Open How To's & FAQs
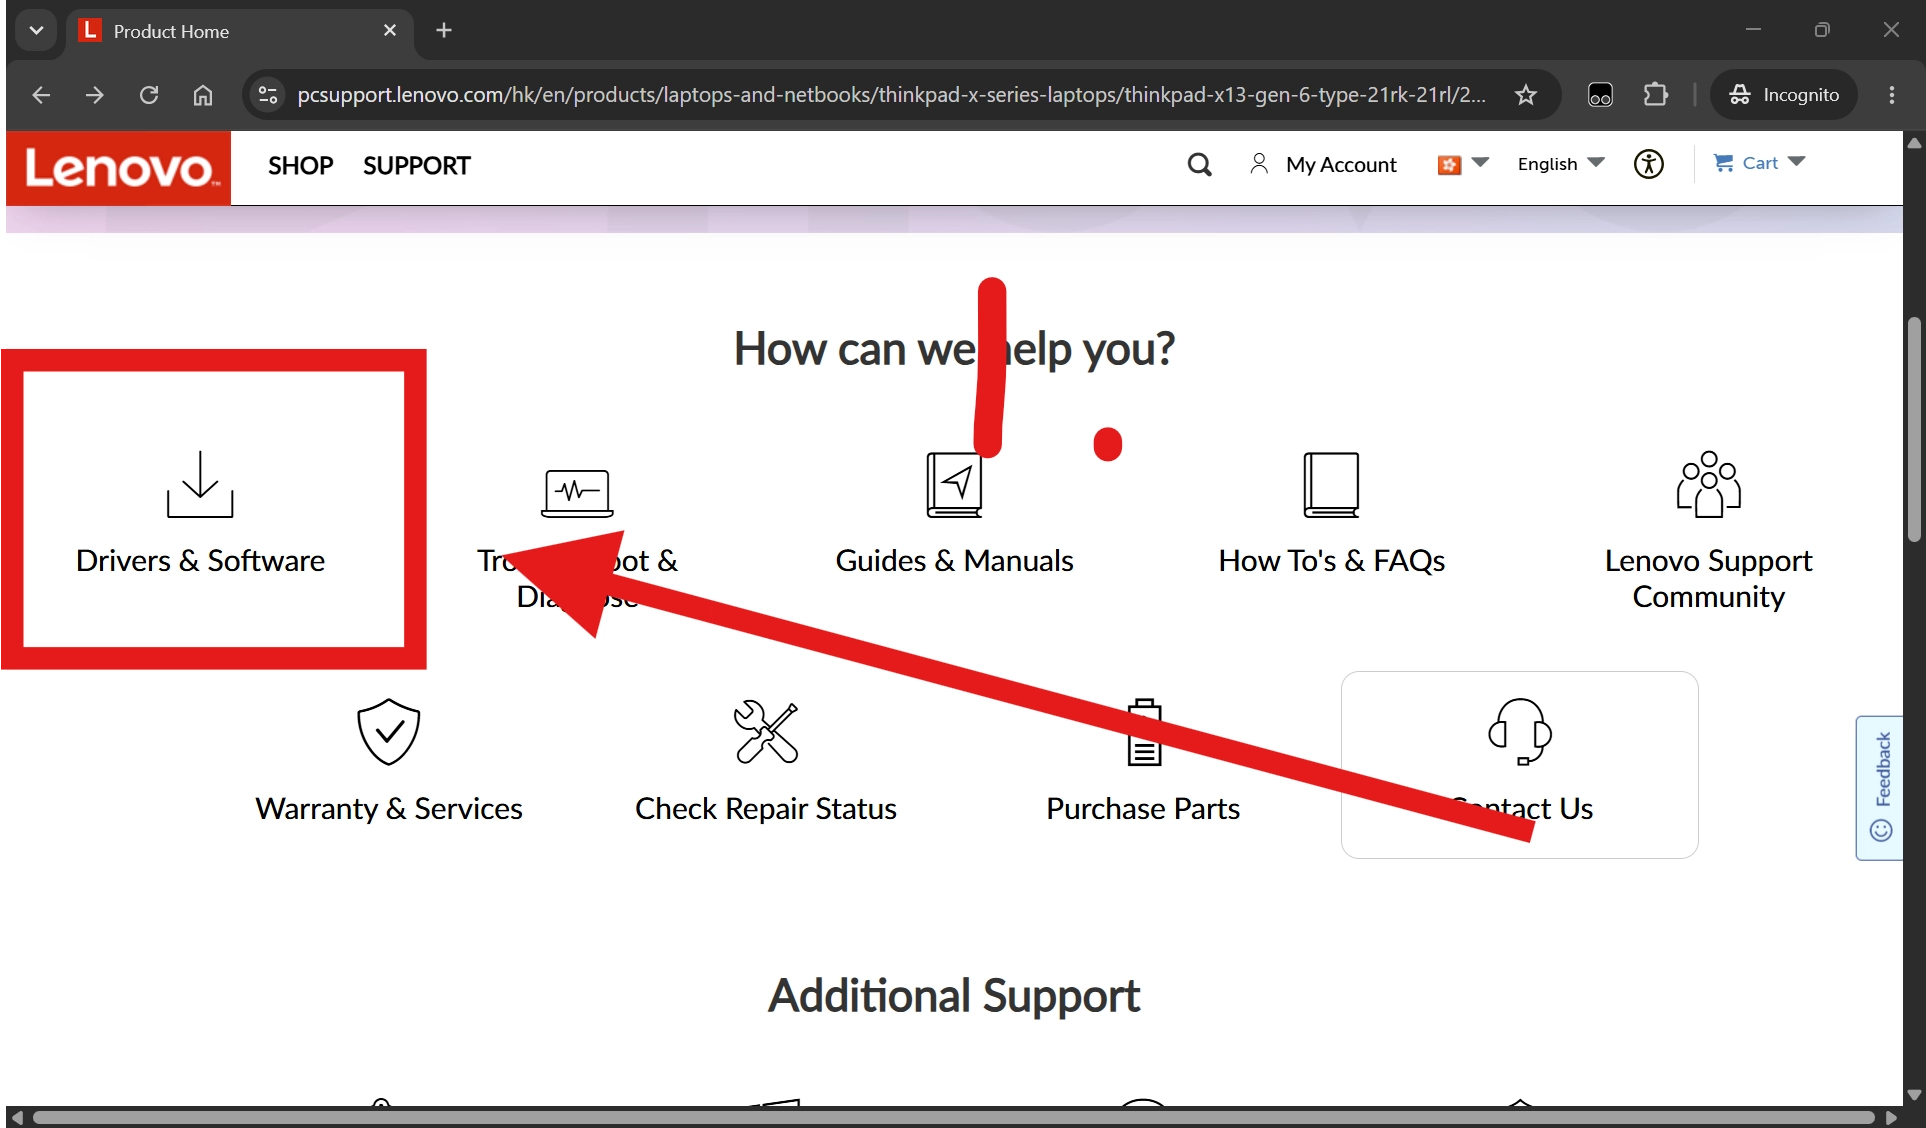 point(1331,561)
